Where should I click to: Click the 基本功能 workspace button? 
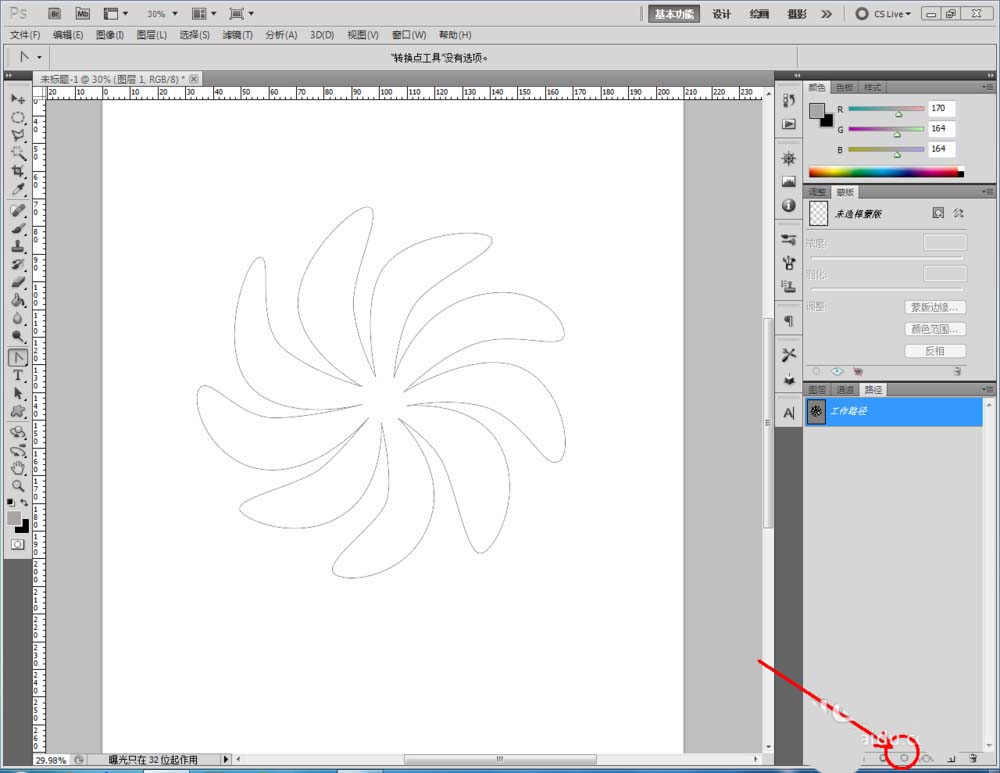tap(674, 14)
